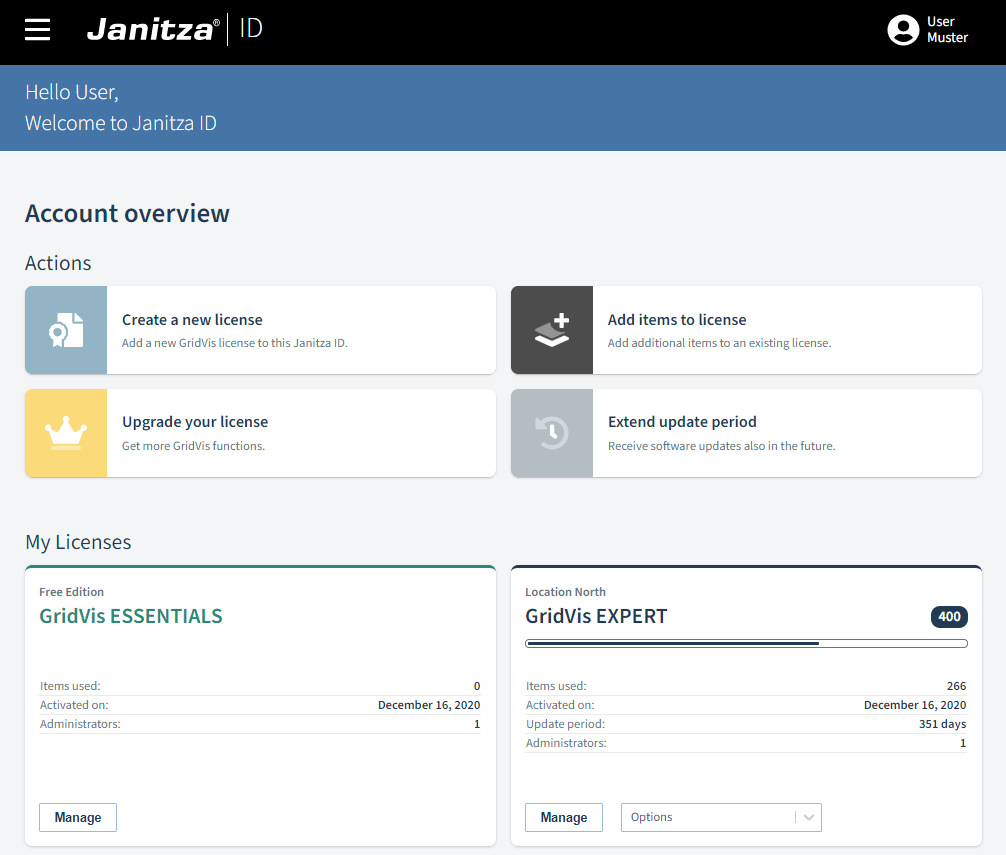The image size is (1006, 855).
Task: Manage the GridVis EXPERT license
Action: [x=564, y=817]
